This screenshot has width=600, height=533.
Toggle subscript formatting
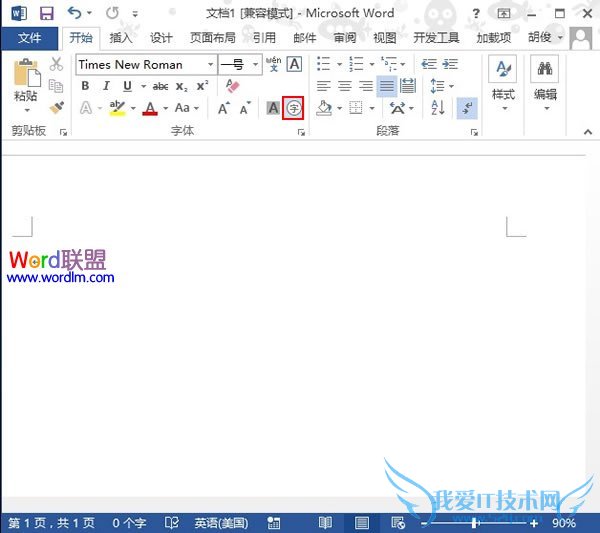[x=181, y=86]
